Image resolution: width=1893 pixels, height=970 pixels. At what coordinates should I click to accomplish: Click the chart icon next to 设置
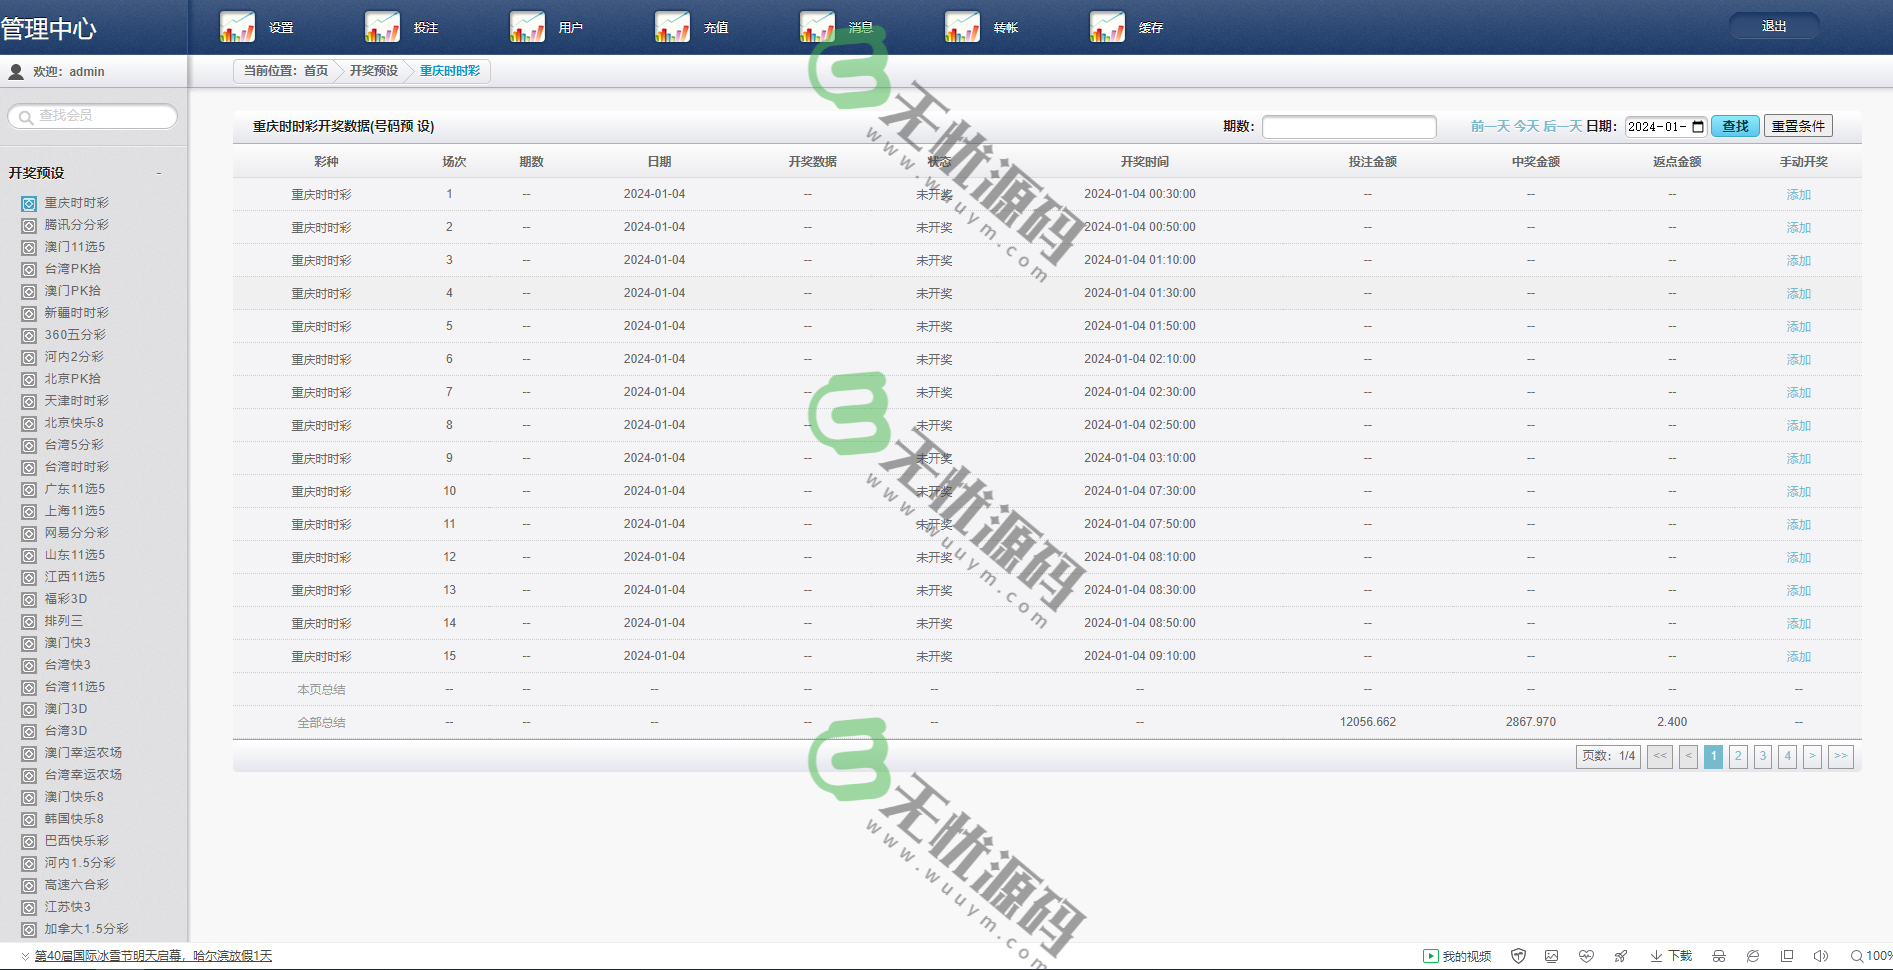point(237,27)
